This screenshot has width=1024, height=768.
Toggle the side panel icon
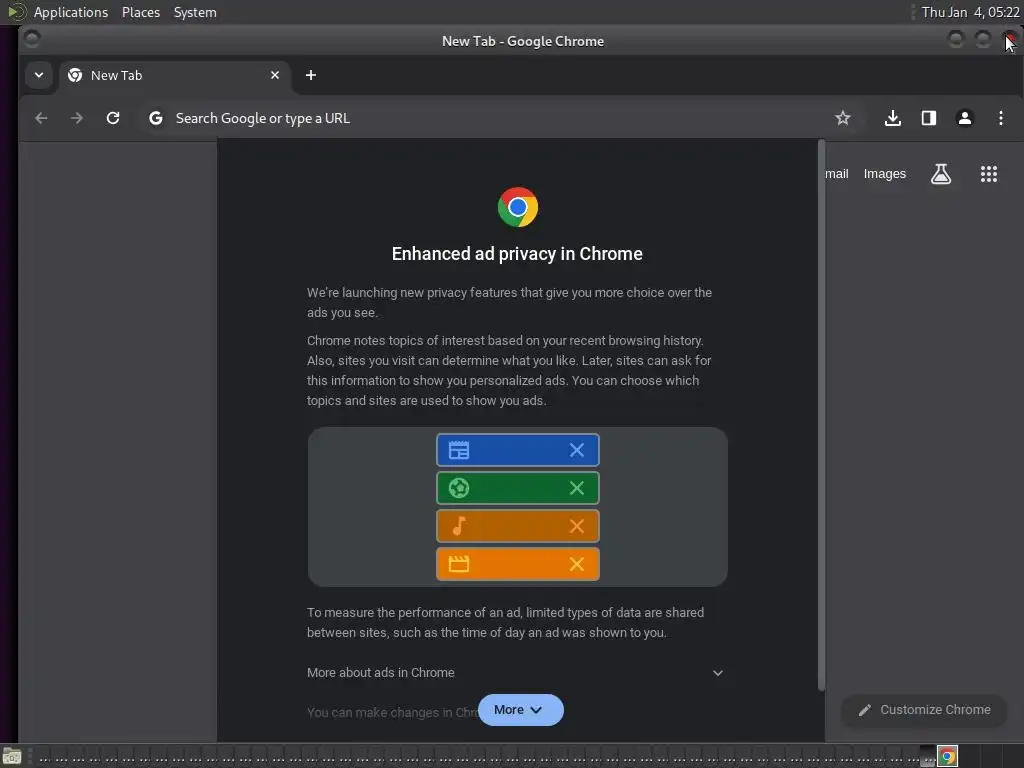click(x=929, y=118)
